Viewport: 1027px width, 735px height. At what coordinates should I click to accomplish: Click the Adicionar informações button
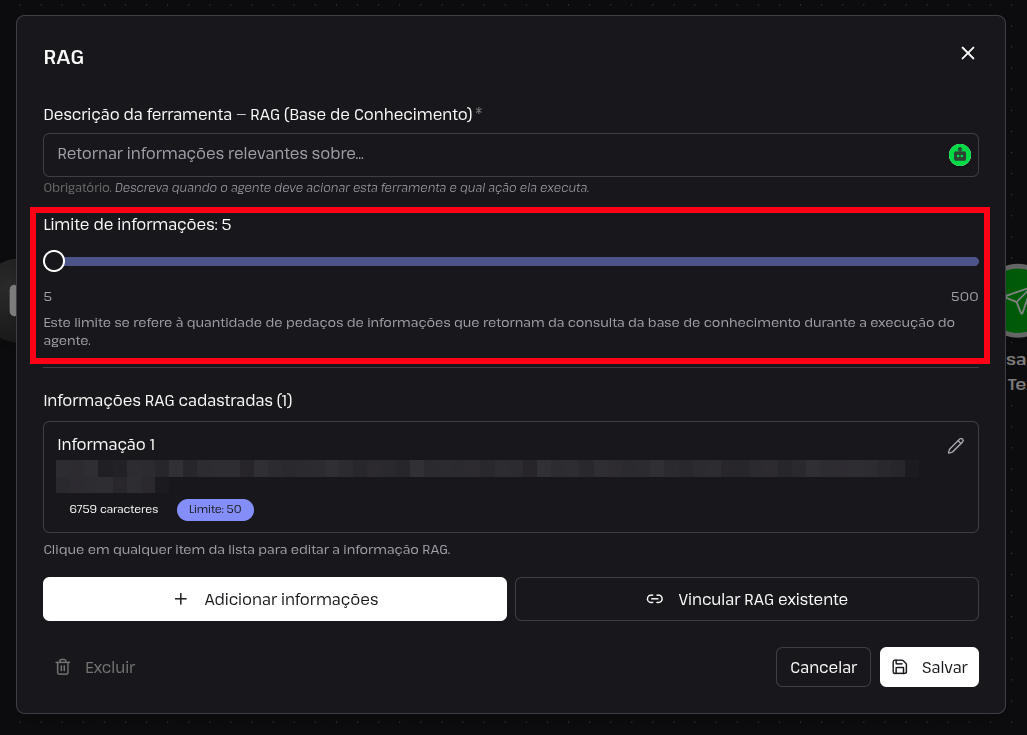275,599
